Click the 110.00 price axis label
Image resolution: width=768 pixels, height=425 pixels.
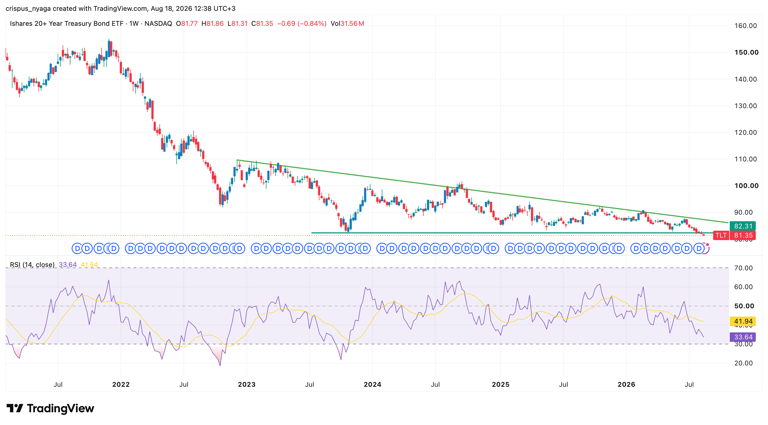point(745,159)
